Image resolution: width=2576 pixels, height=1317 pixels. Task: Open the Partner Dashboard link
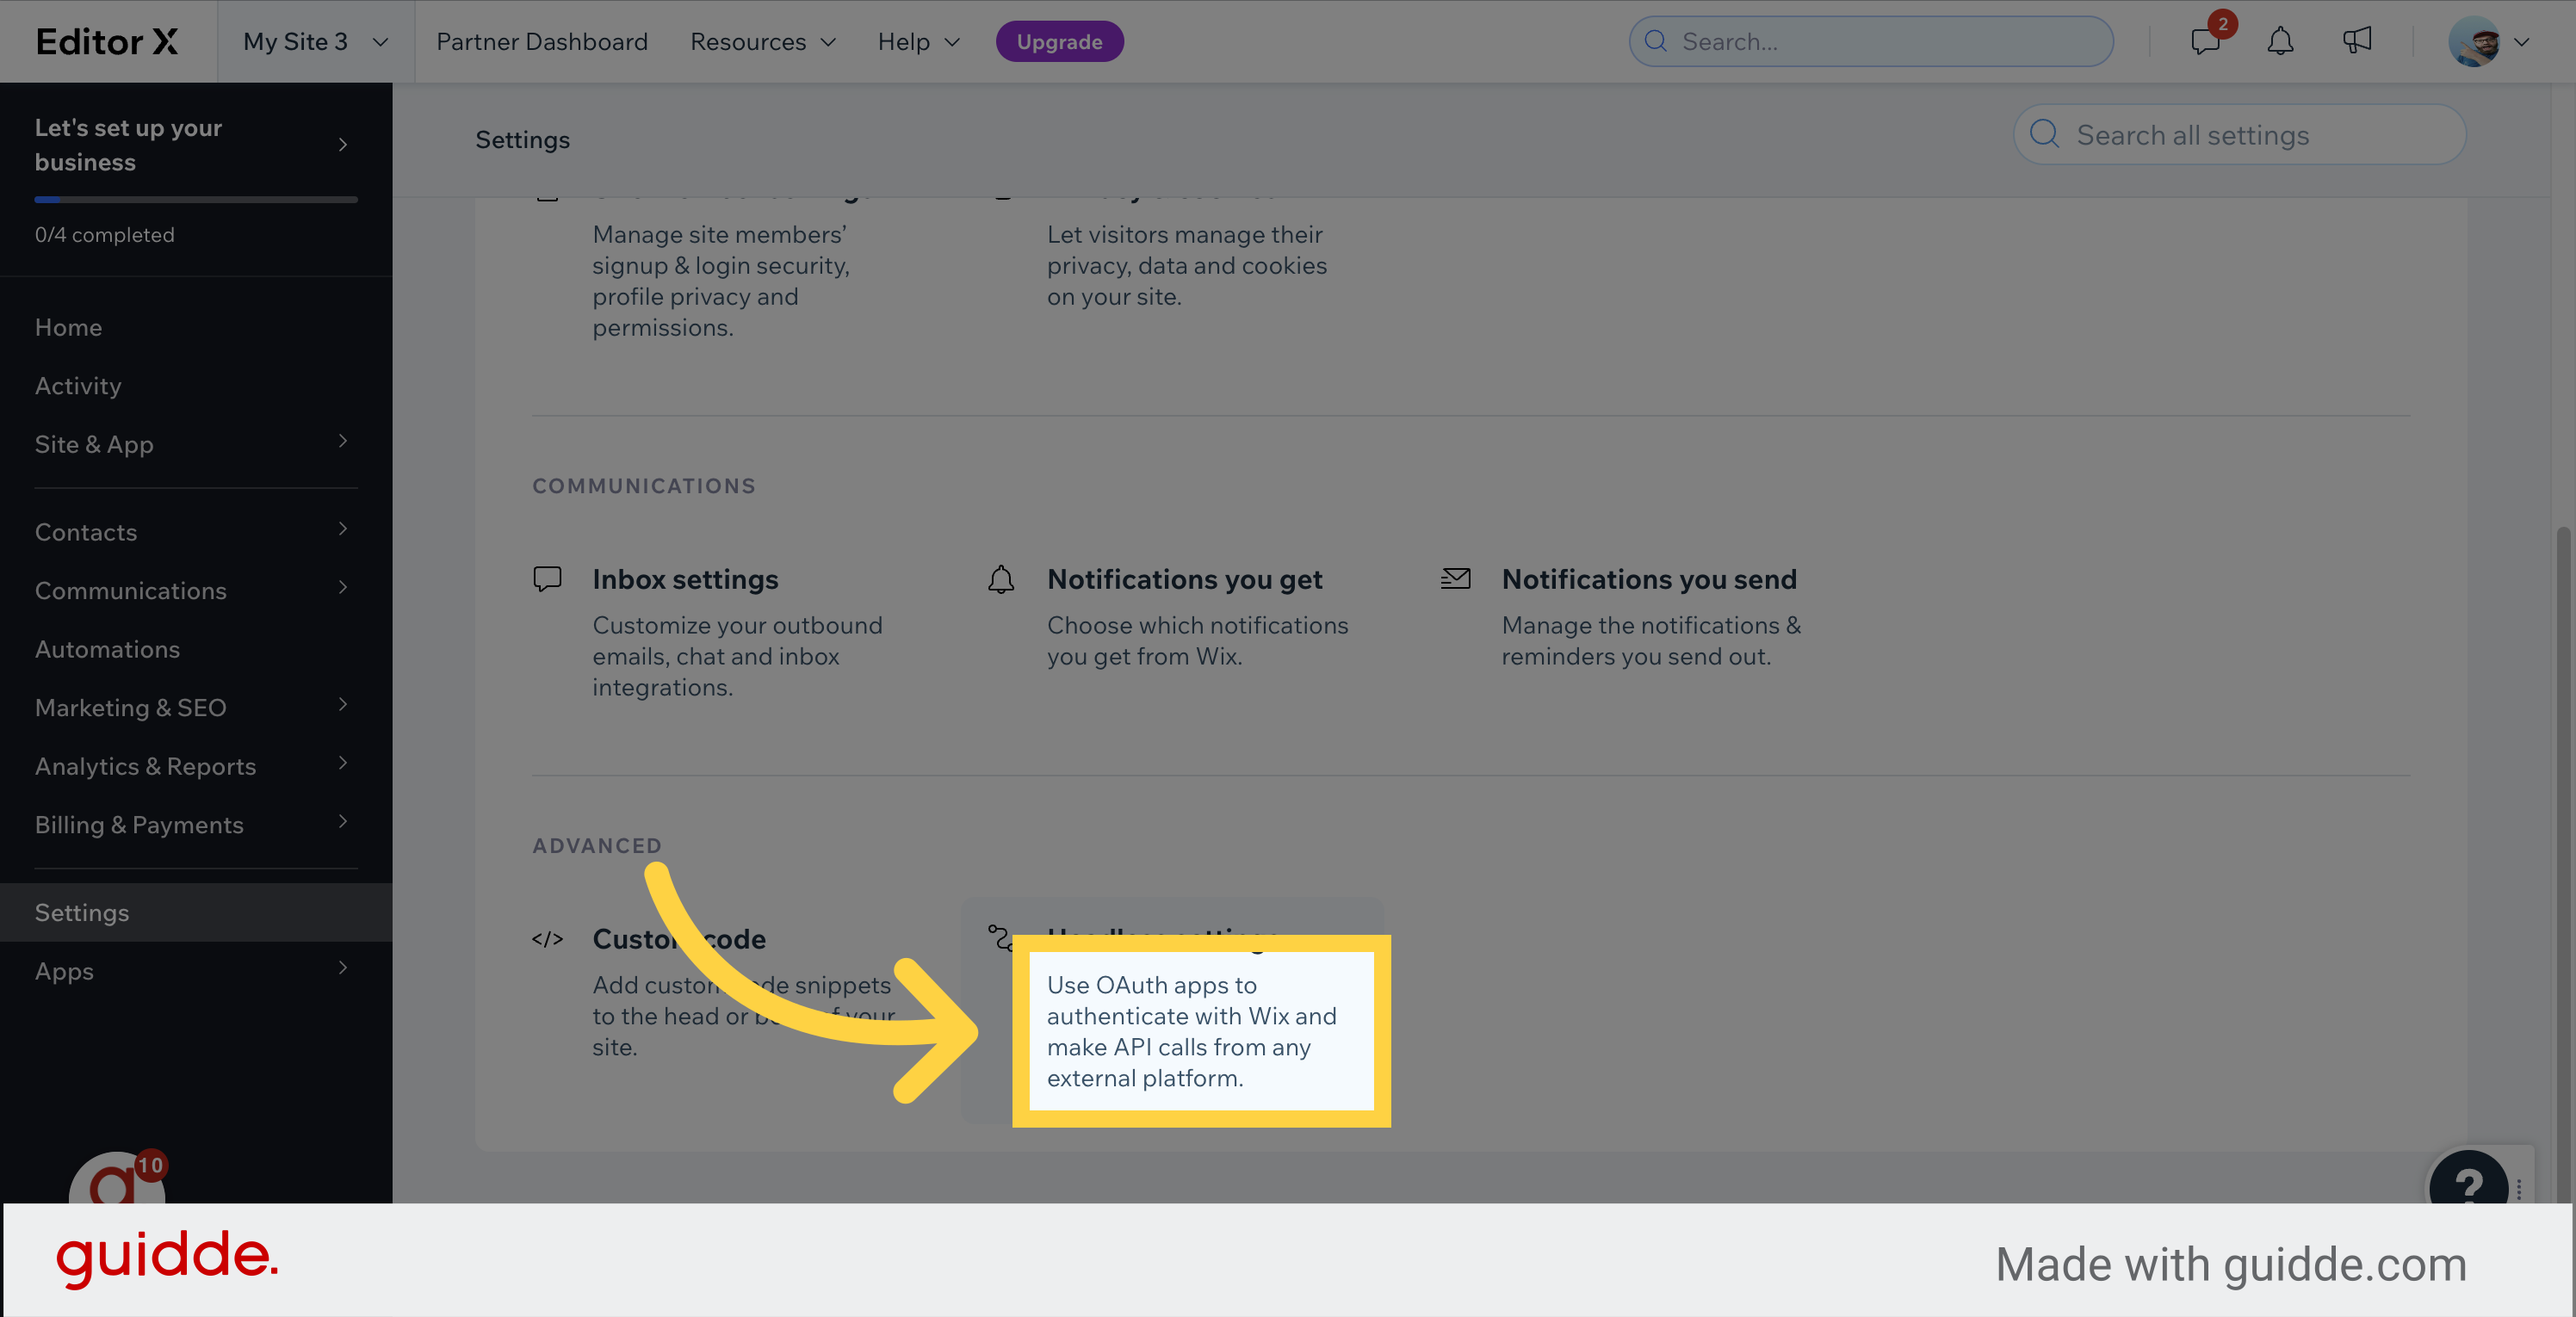[542, 42]
